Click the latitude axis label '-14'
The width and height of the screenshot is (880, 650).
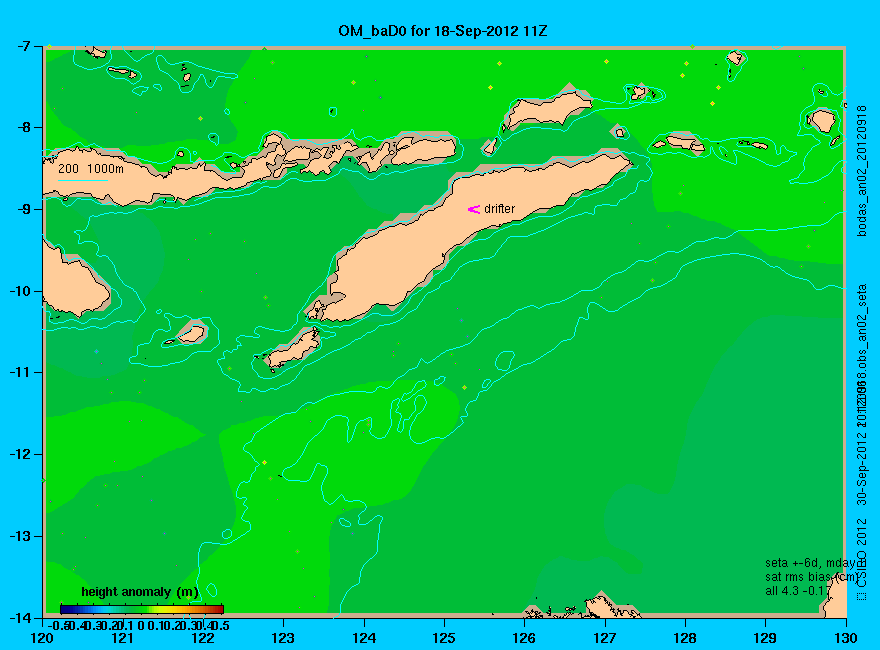point(21,618)
